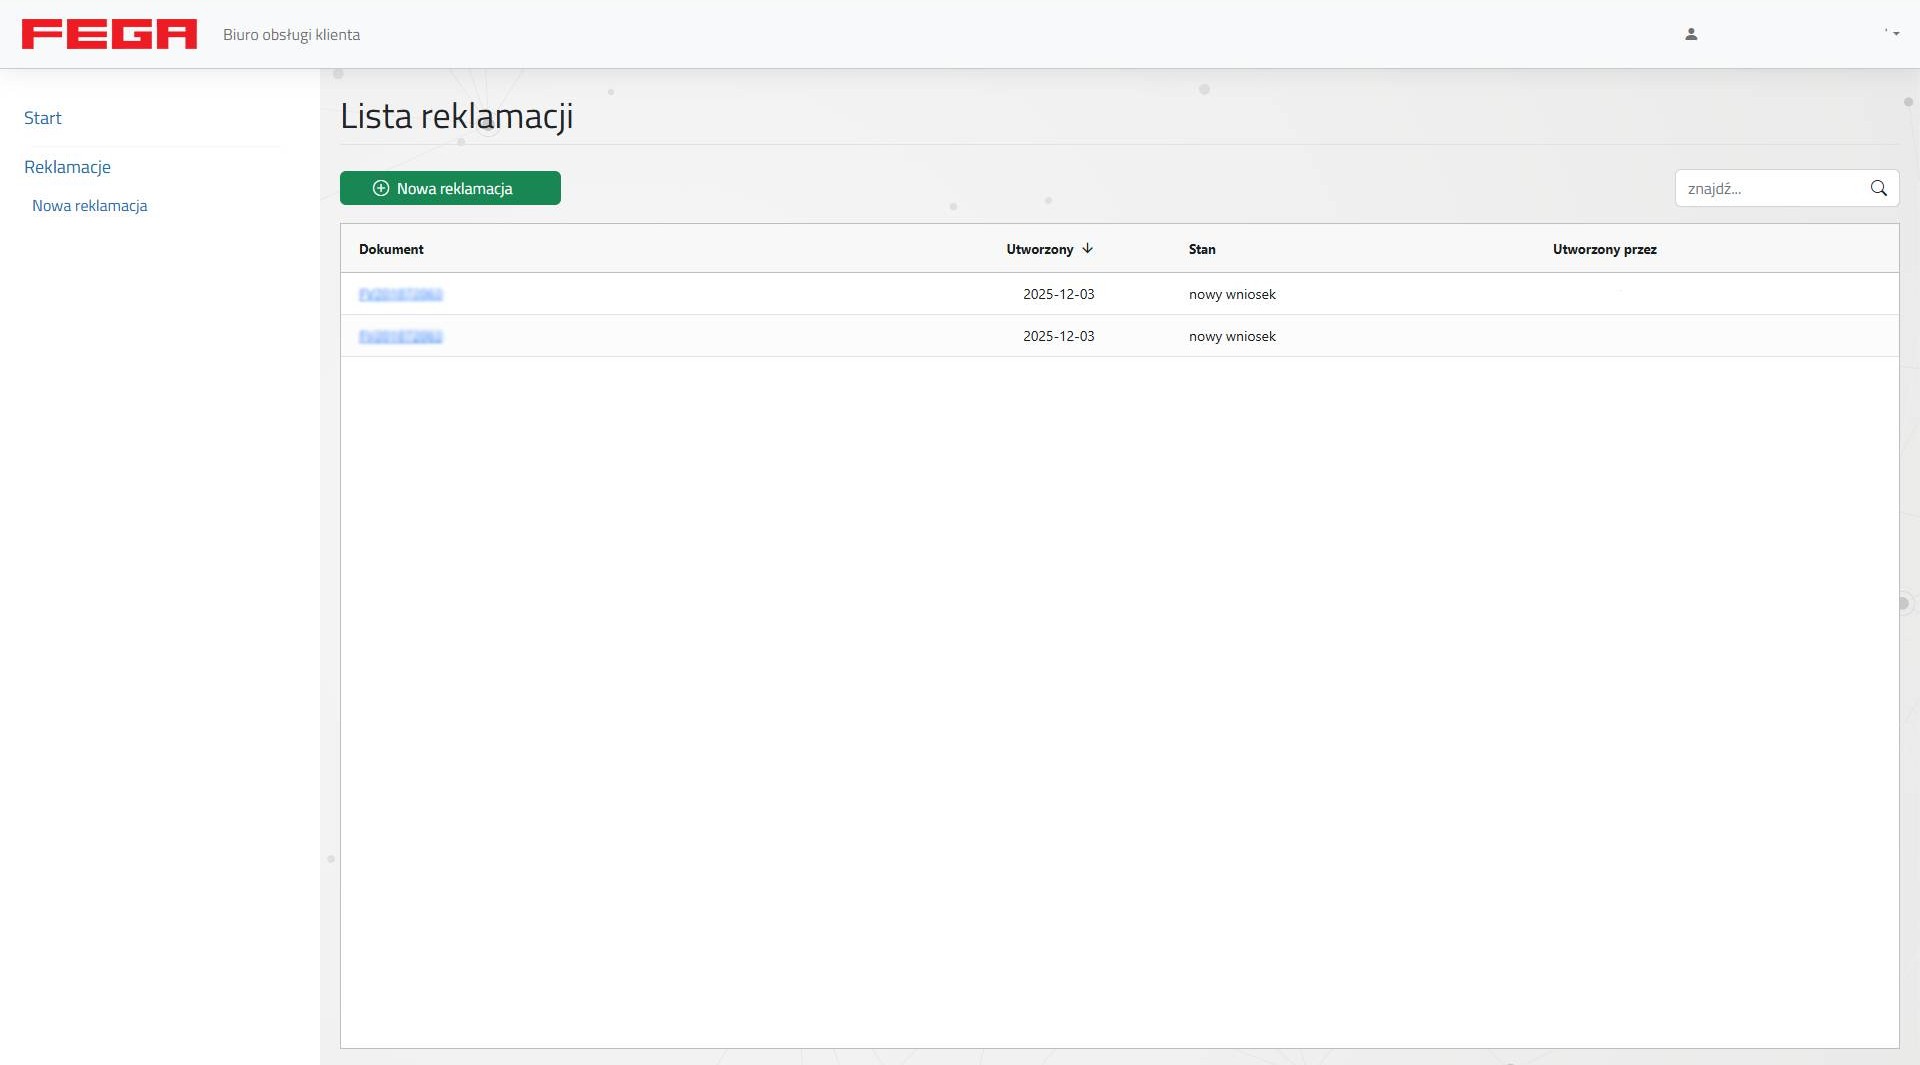
Task: Click the green 'Nowa reklamacja' button
Action: [x=450, y=188]
